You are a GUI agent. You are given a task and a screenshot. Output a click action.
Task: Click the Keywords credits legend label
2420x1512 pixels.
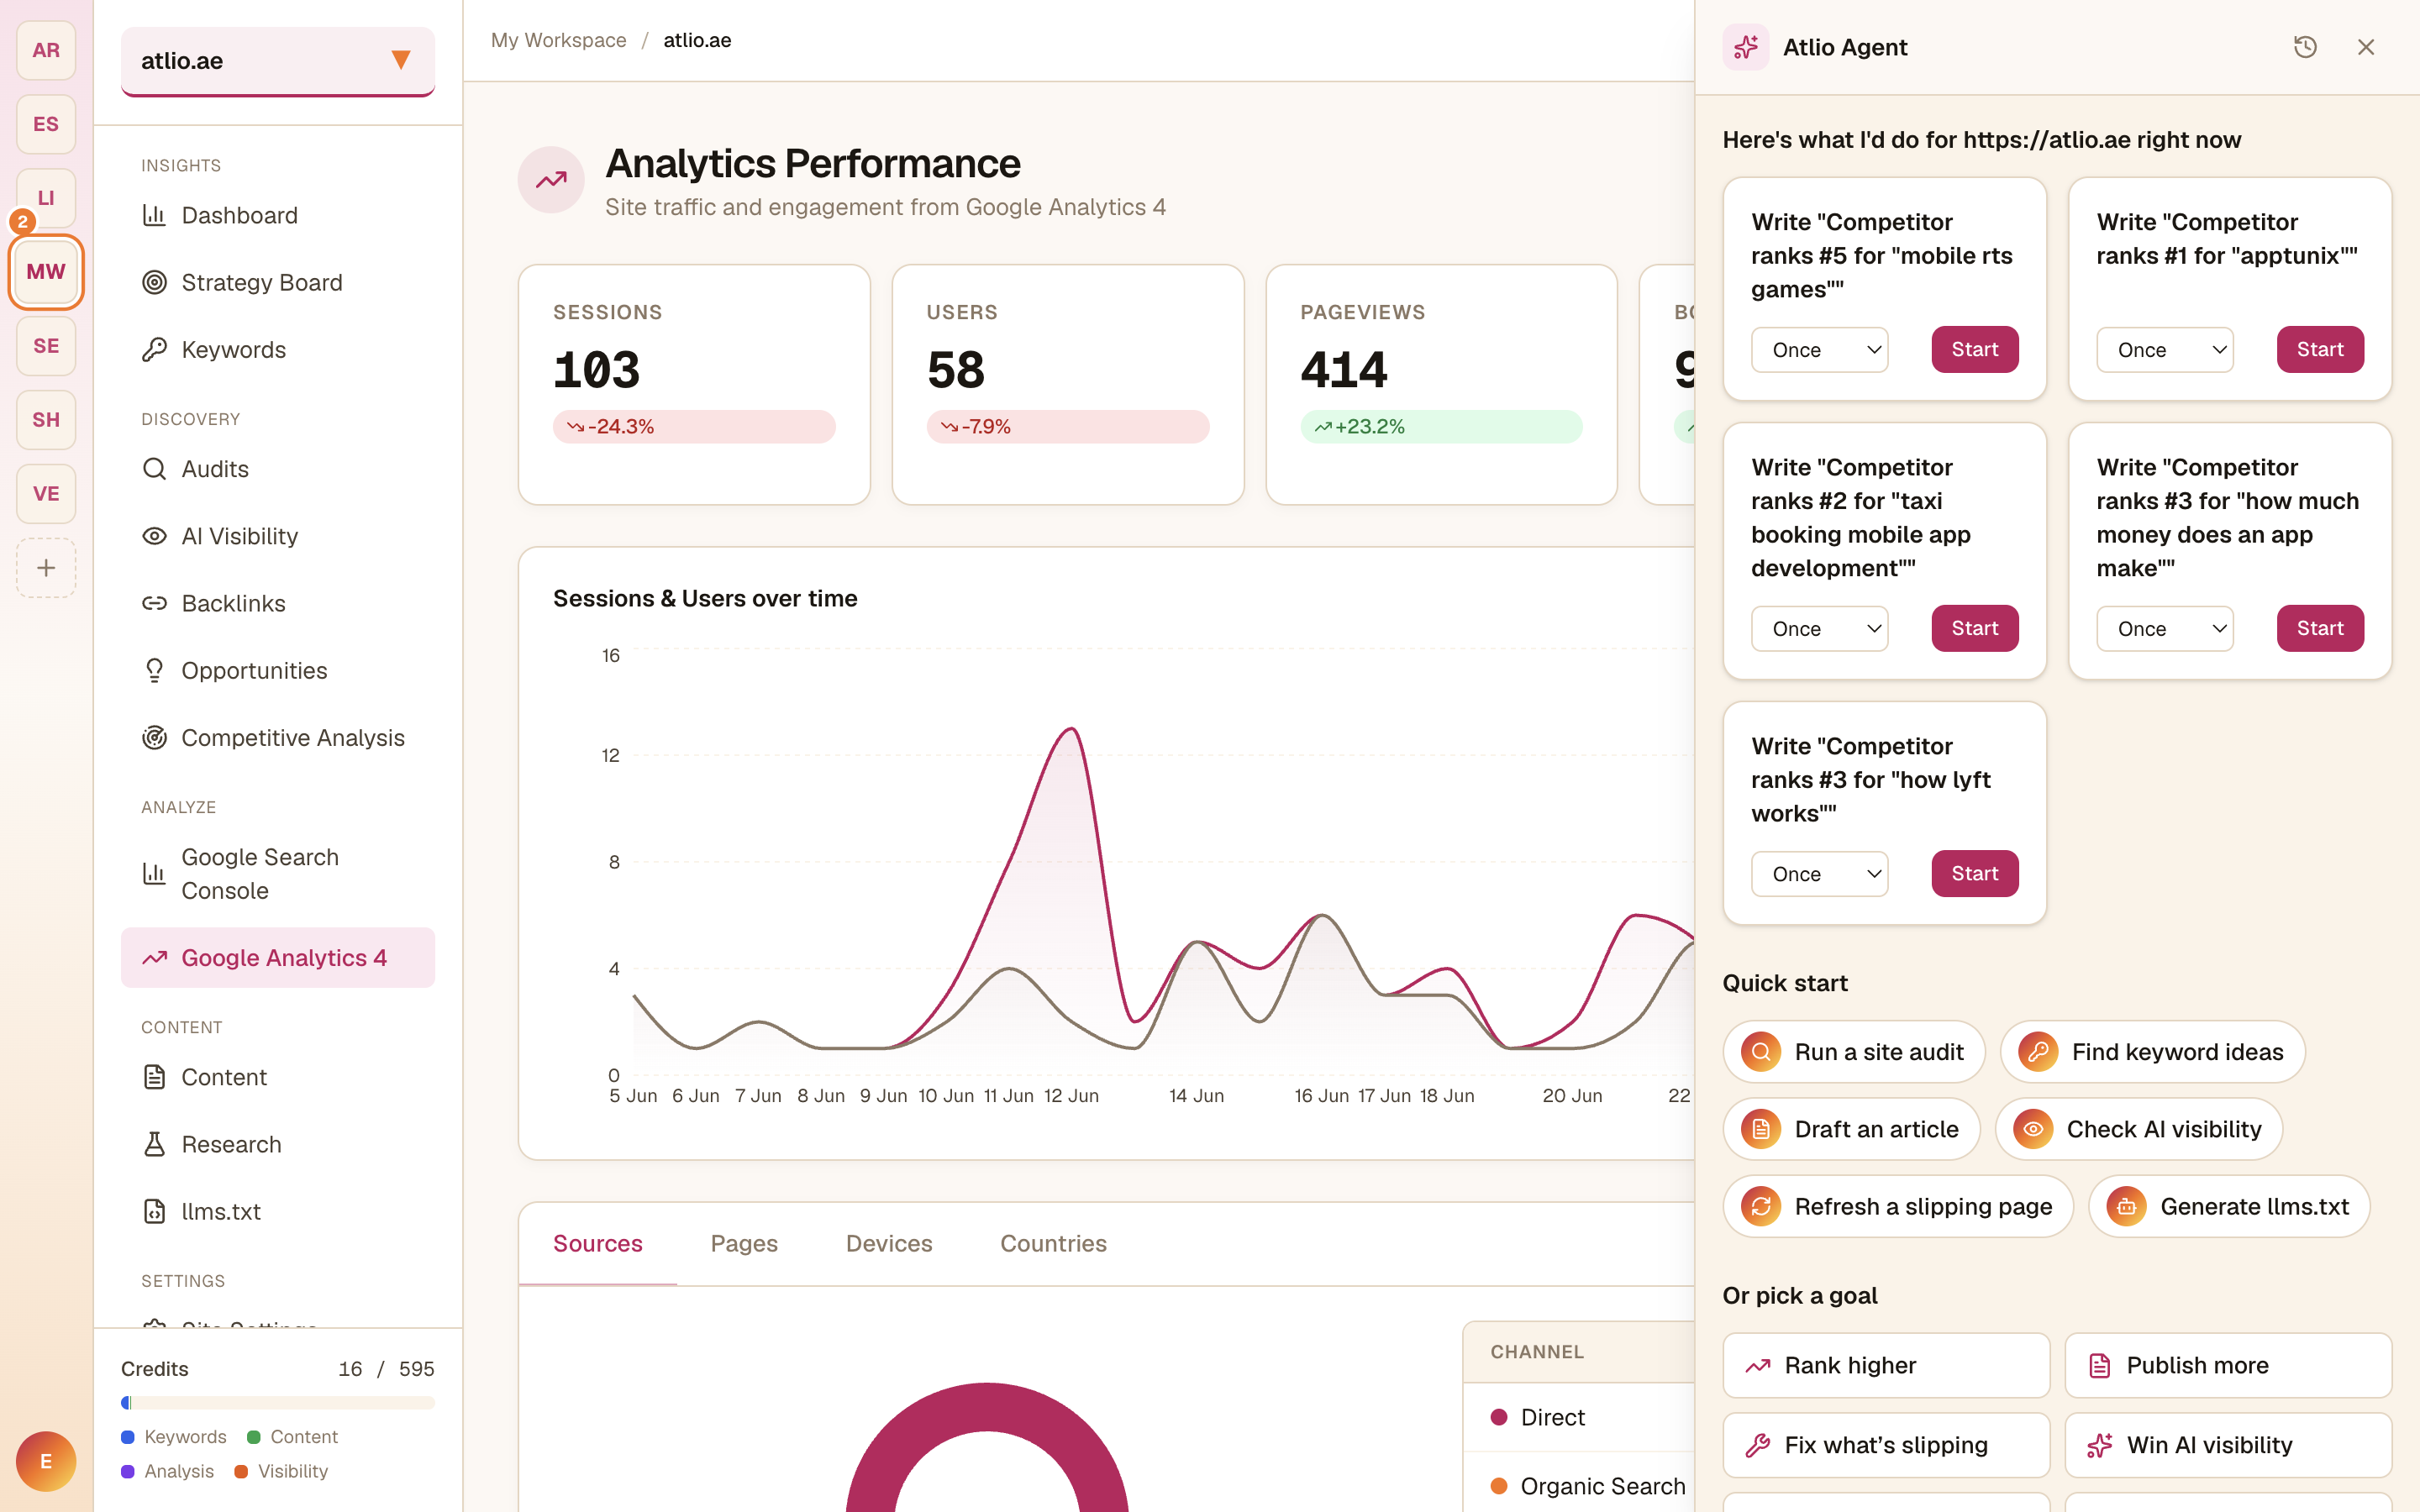tap(185, 1436)
